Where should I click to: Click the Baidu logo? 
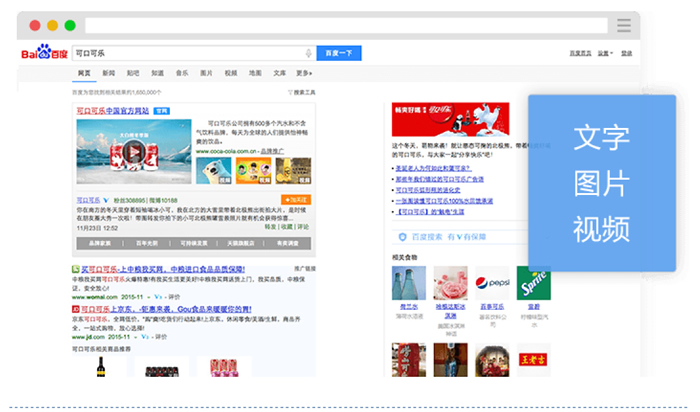click(x=44, y=52)
